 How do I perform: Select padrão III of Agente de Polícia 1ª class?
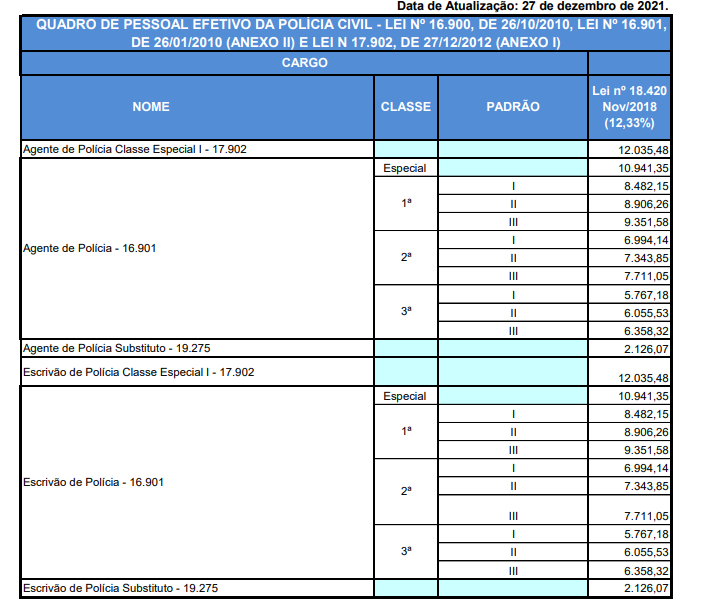pyautogui.click(x=513, y=222)
